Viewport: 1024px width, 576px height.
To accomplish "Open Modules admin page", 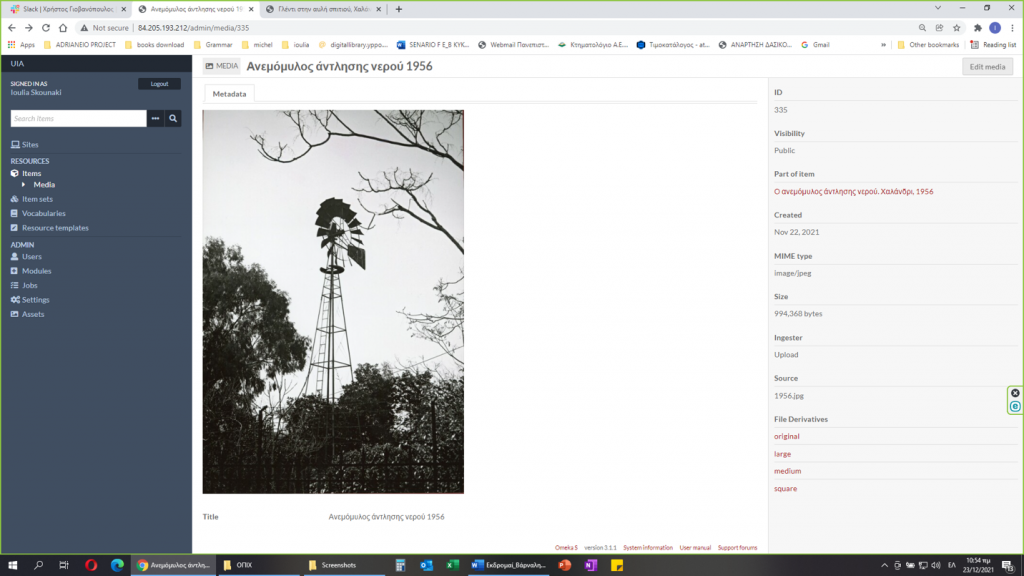I will [x=37, y=271].
